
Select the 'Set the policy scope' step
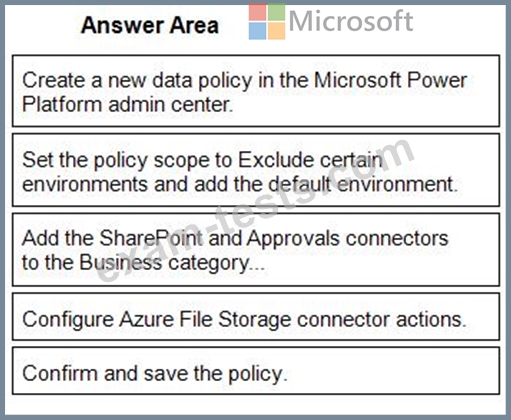256,170
